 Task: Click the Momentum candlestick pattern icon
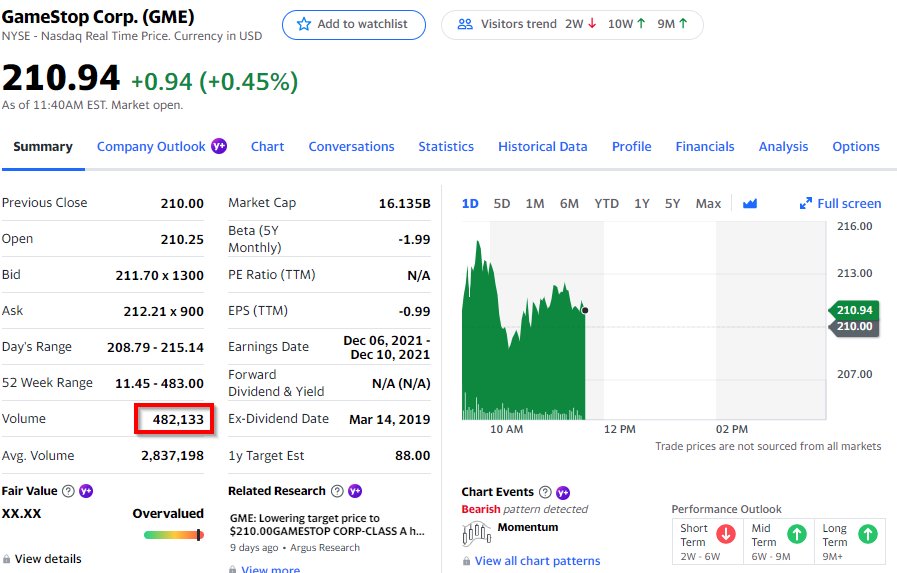(477, 534)
